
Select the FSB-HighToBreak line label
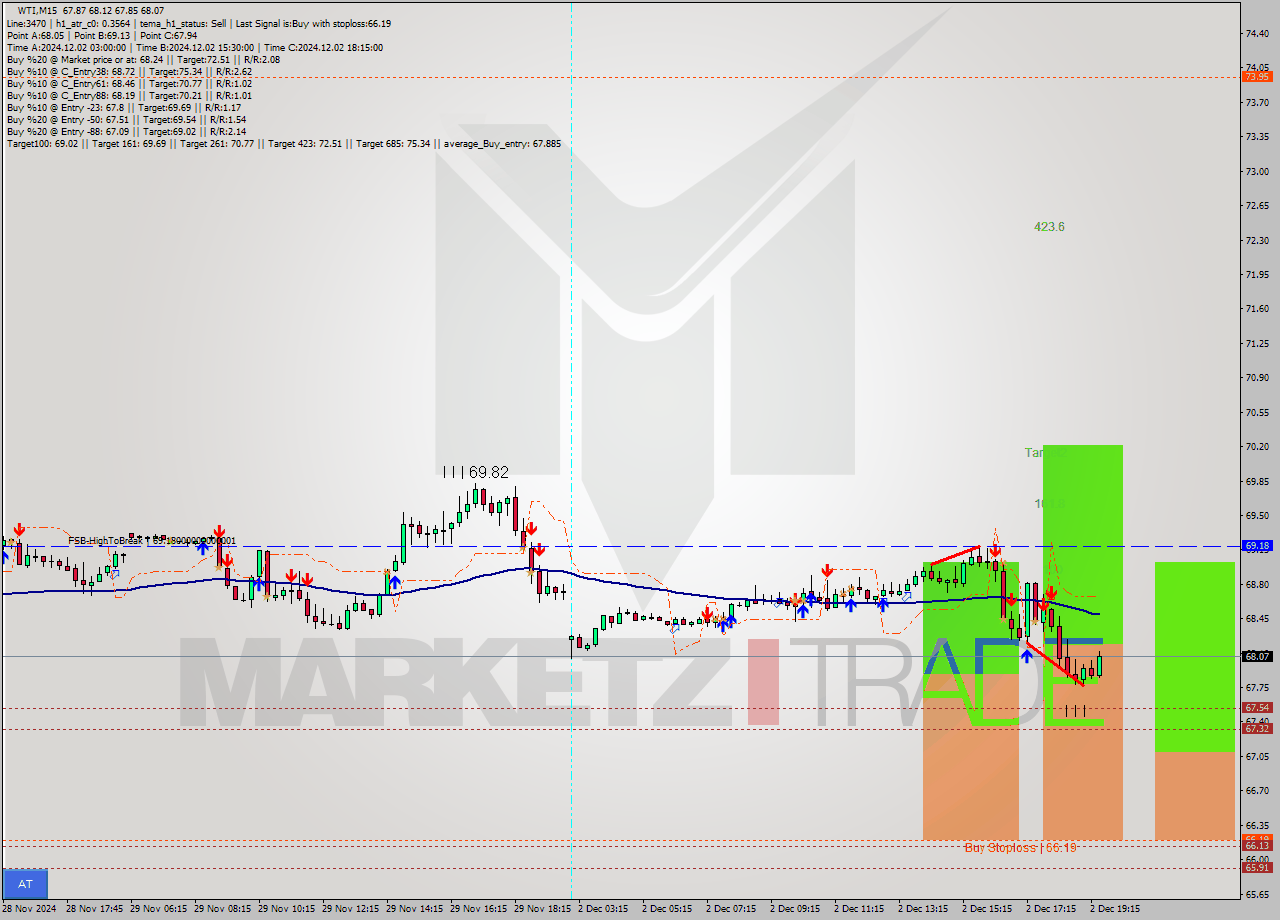pyautogui.click(x=152, y=541)
